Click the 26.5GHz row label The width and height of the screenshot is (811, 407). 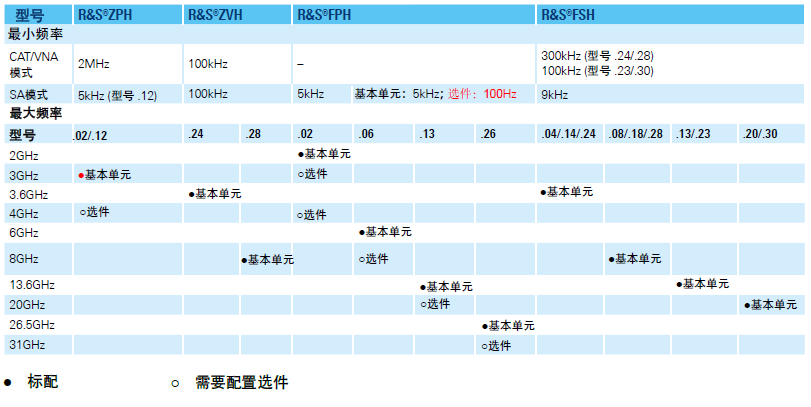pos(32,325)
